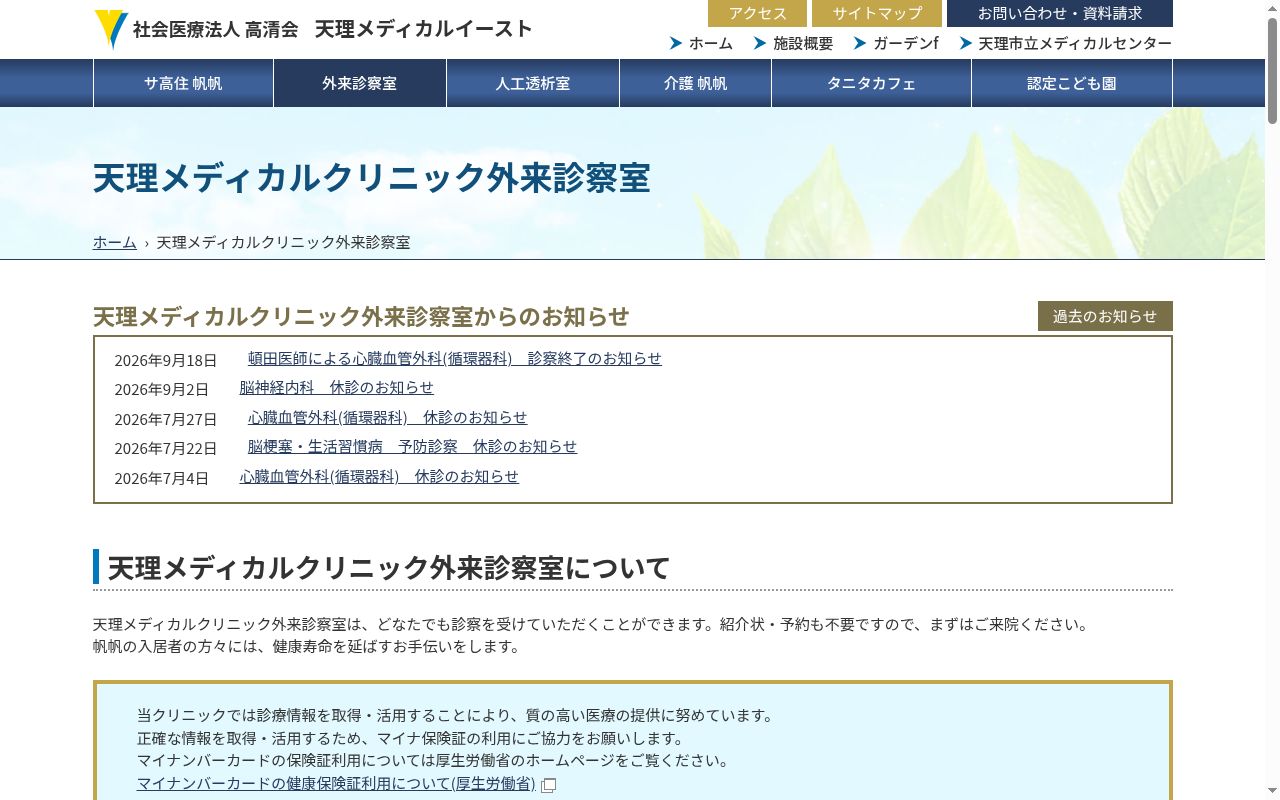Open 過去のお知らせ button

(x=1105, y=316)
